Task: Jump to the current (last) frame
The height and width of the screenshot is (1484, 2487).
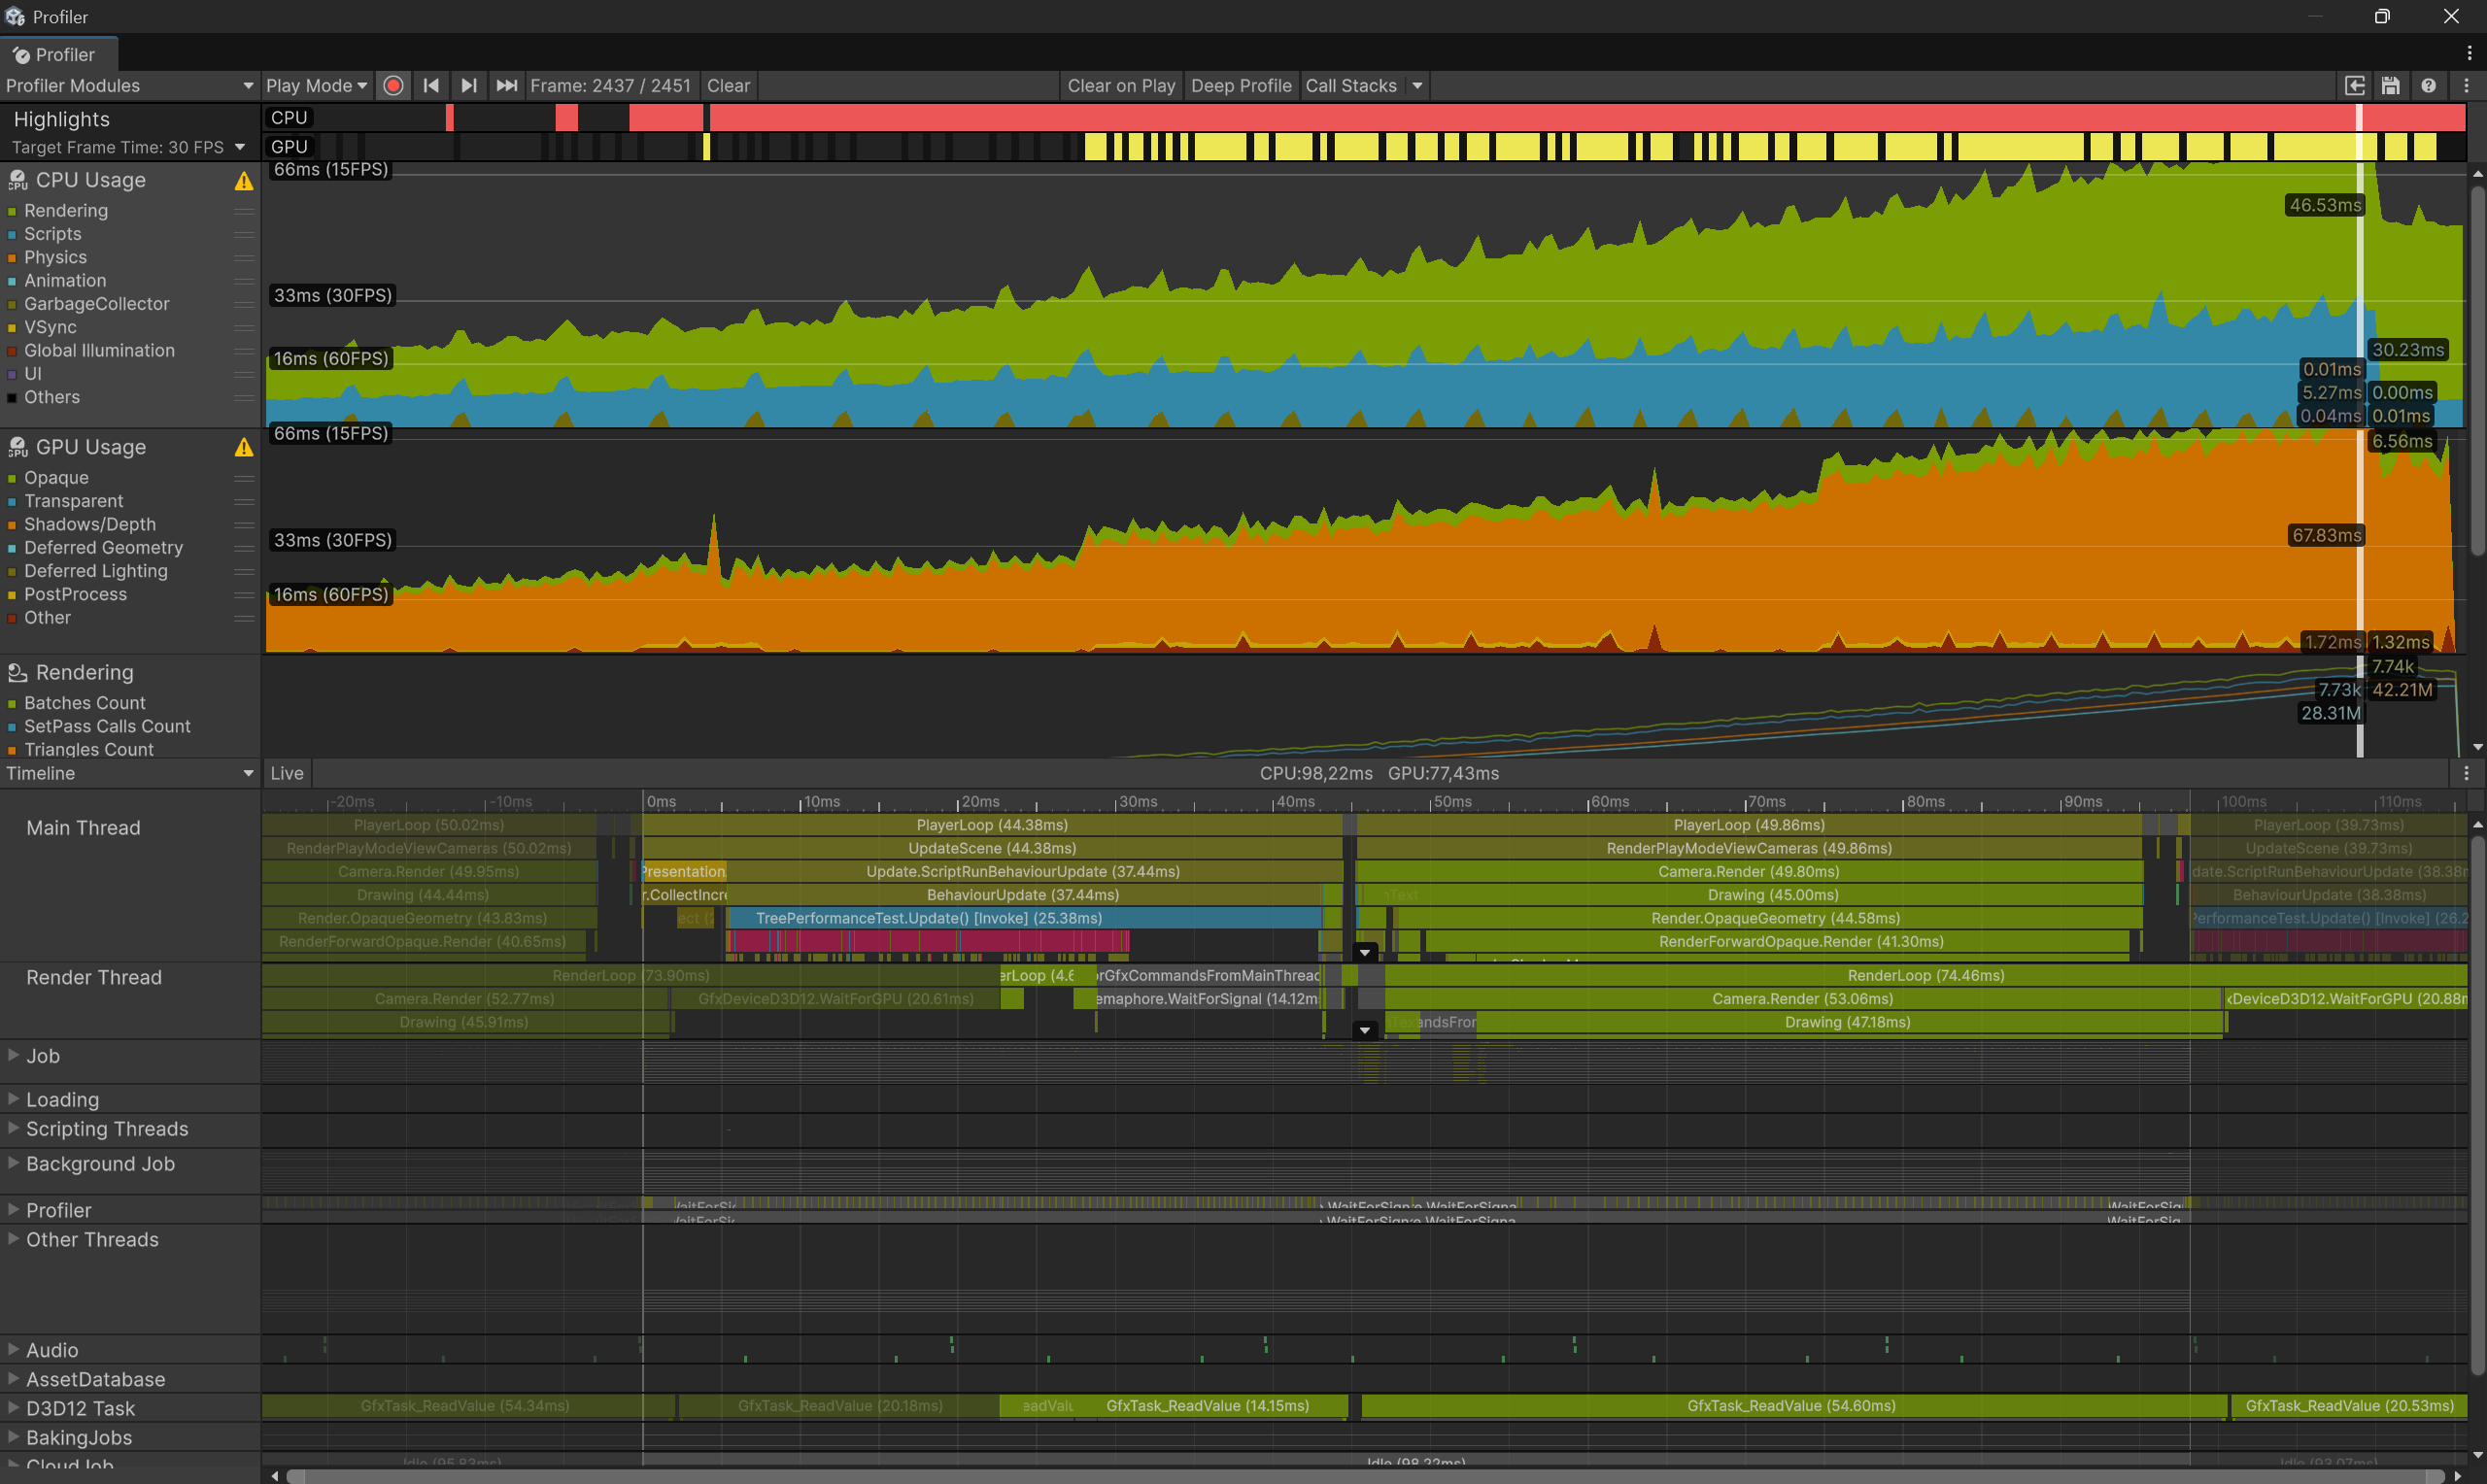Action: click(506, 86)
